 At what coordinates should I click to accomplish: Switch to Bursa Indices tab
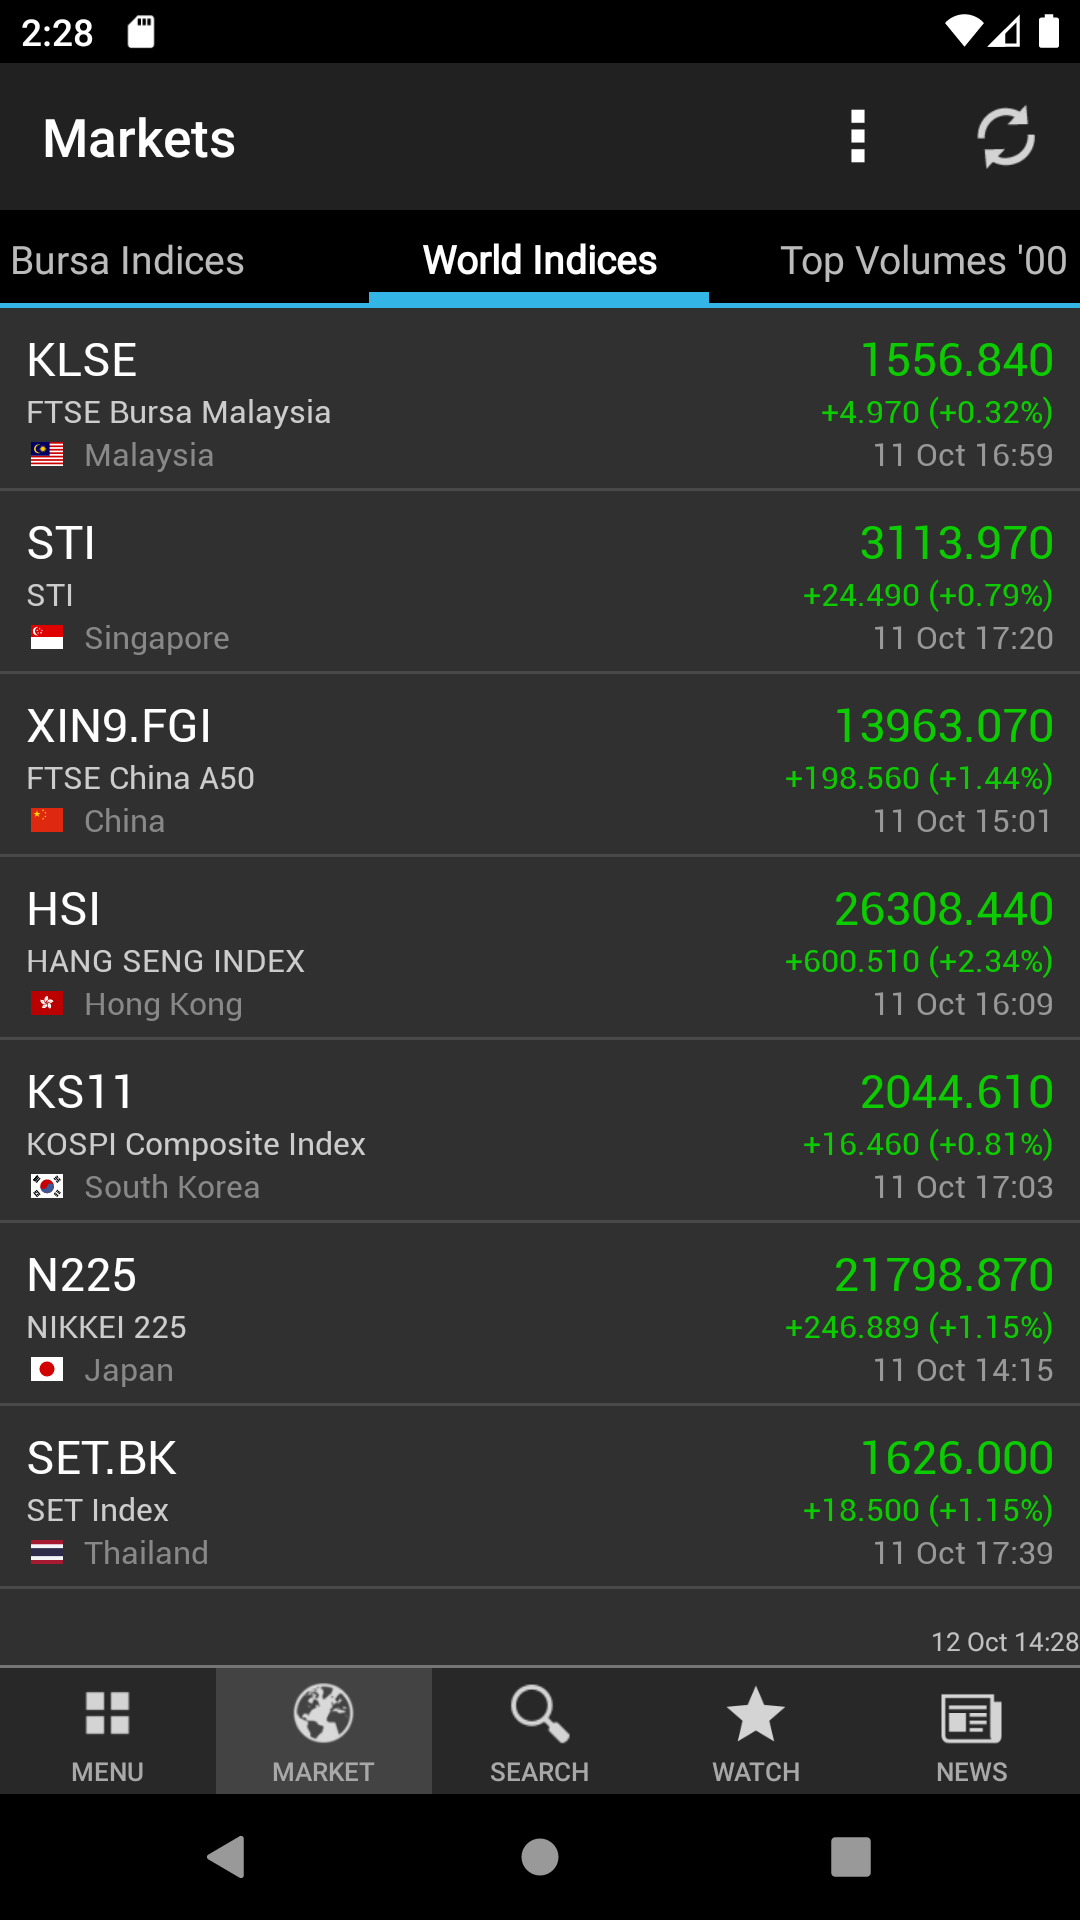[128, 261]
